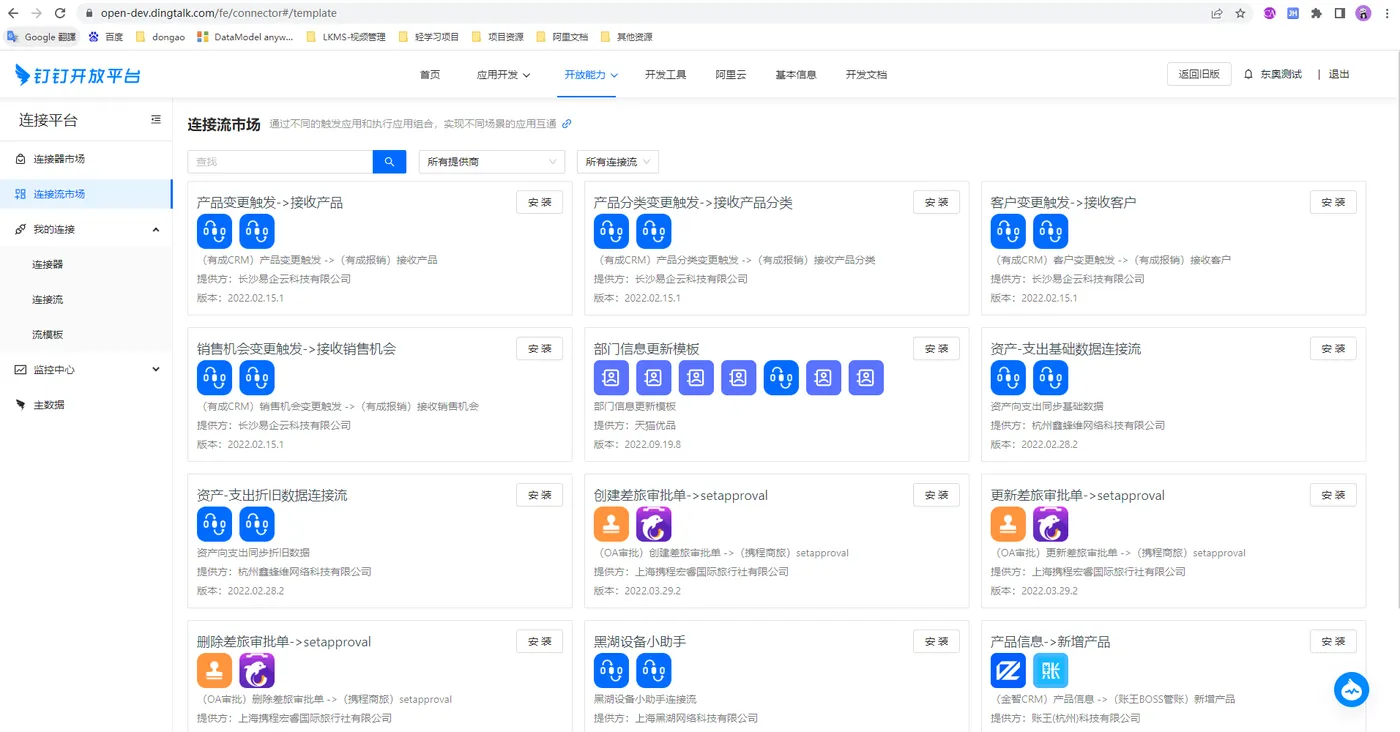Open the 百度 bookmark
This screenshot has width=1400, height=732.
pos(106,37)
